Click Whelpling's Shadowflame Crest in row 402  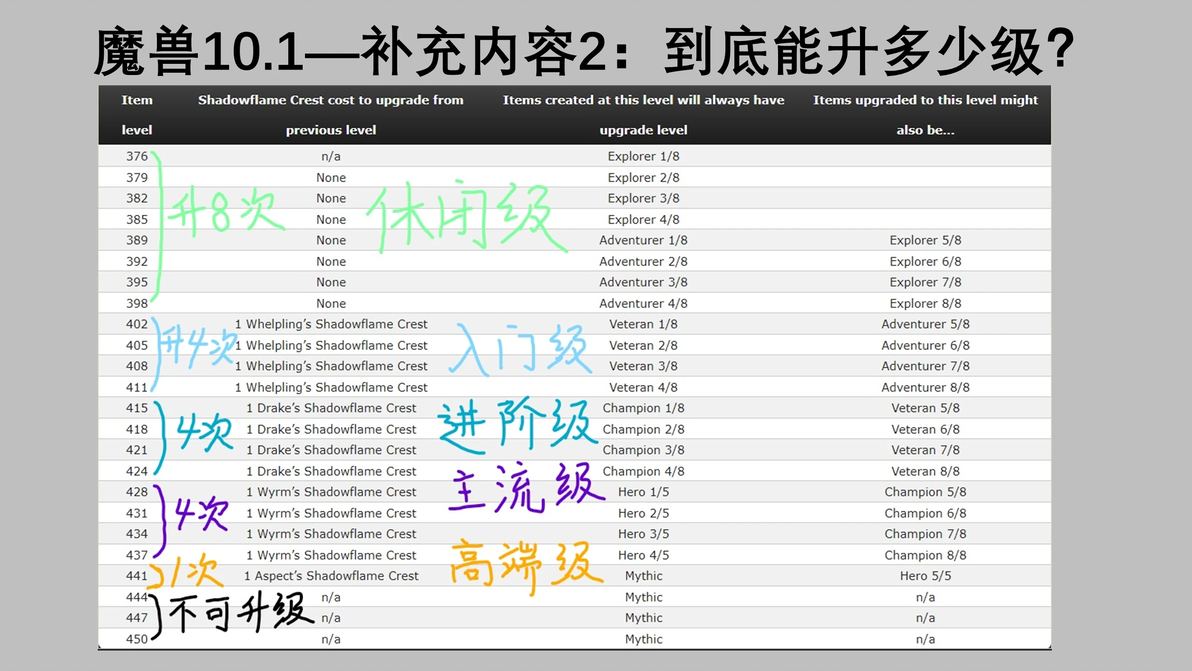pos(331,324)
